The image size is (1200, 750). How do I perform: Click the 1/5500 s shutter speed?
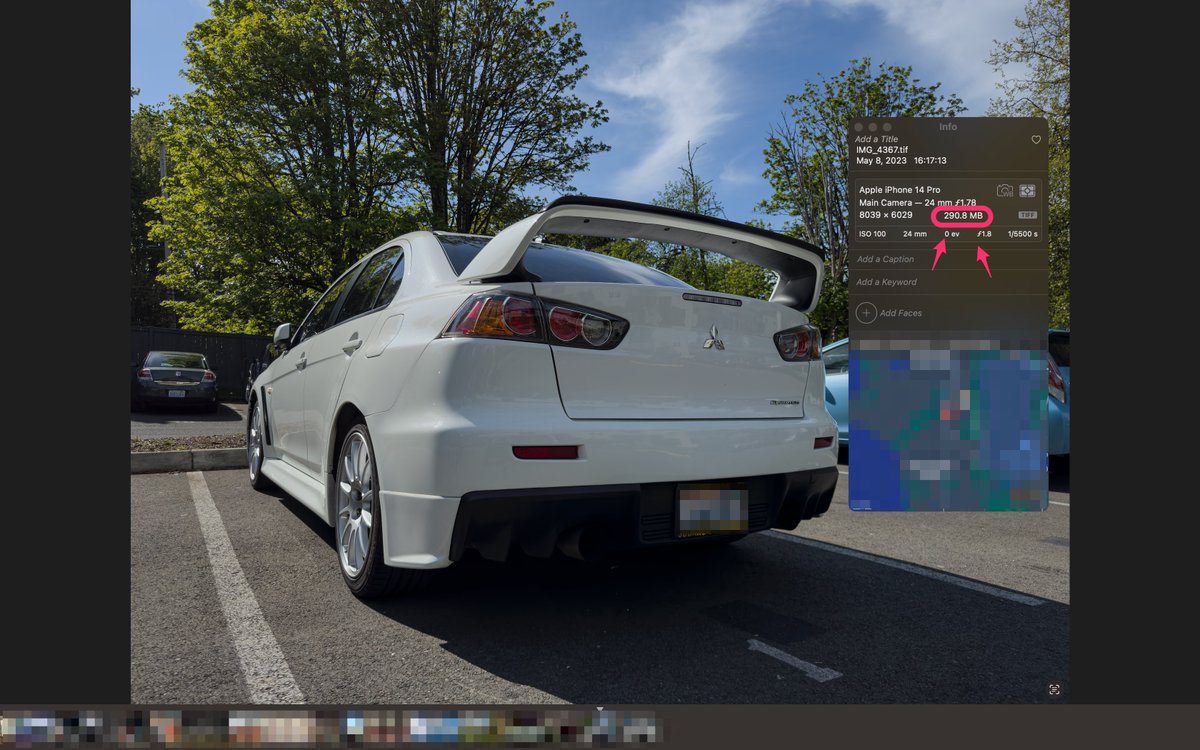[x=1023, y=234]
